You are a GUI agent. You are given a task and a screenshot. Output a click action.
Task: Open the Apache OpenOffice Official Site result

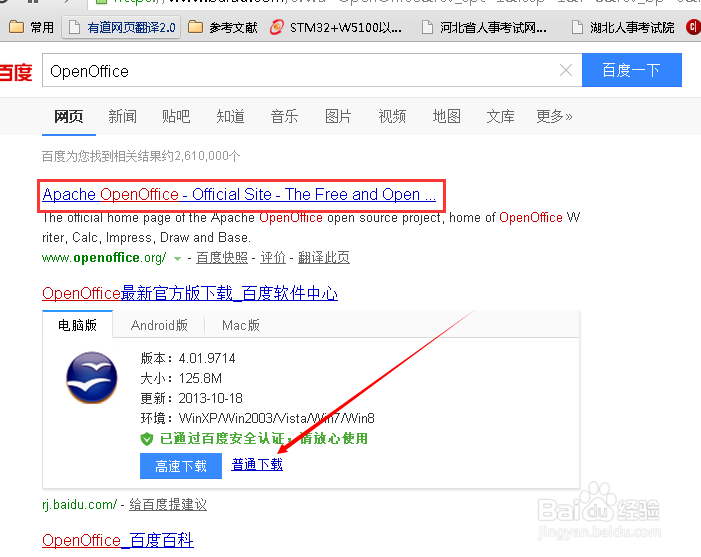coord(239,195)
